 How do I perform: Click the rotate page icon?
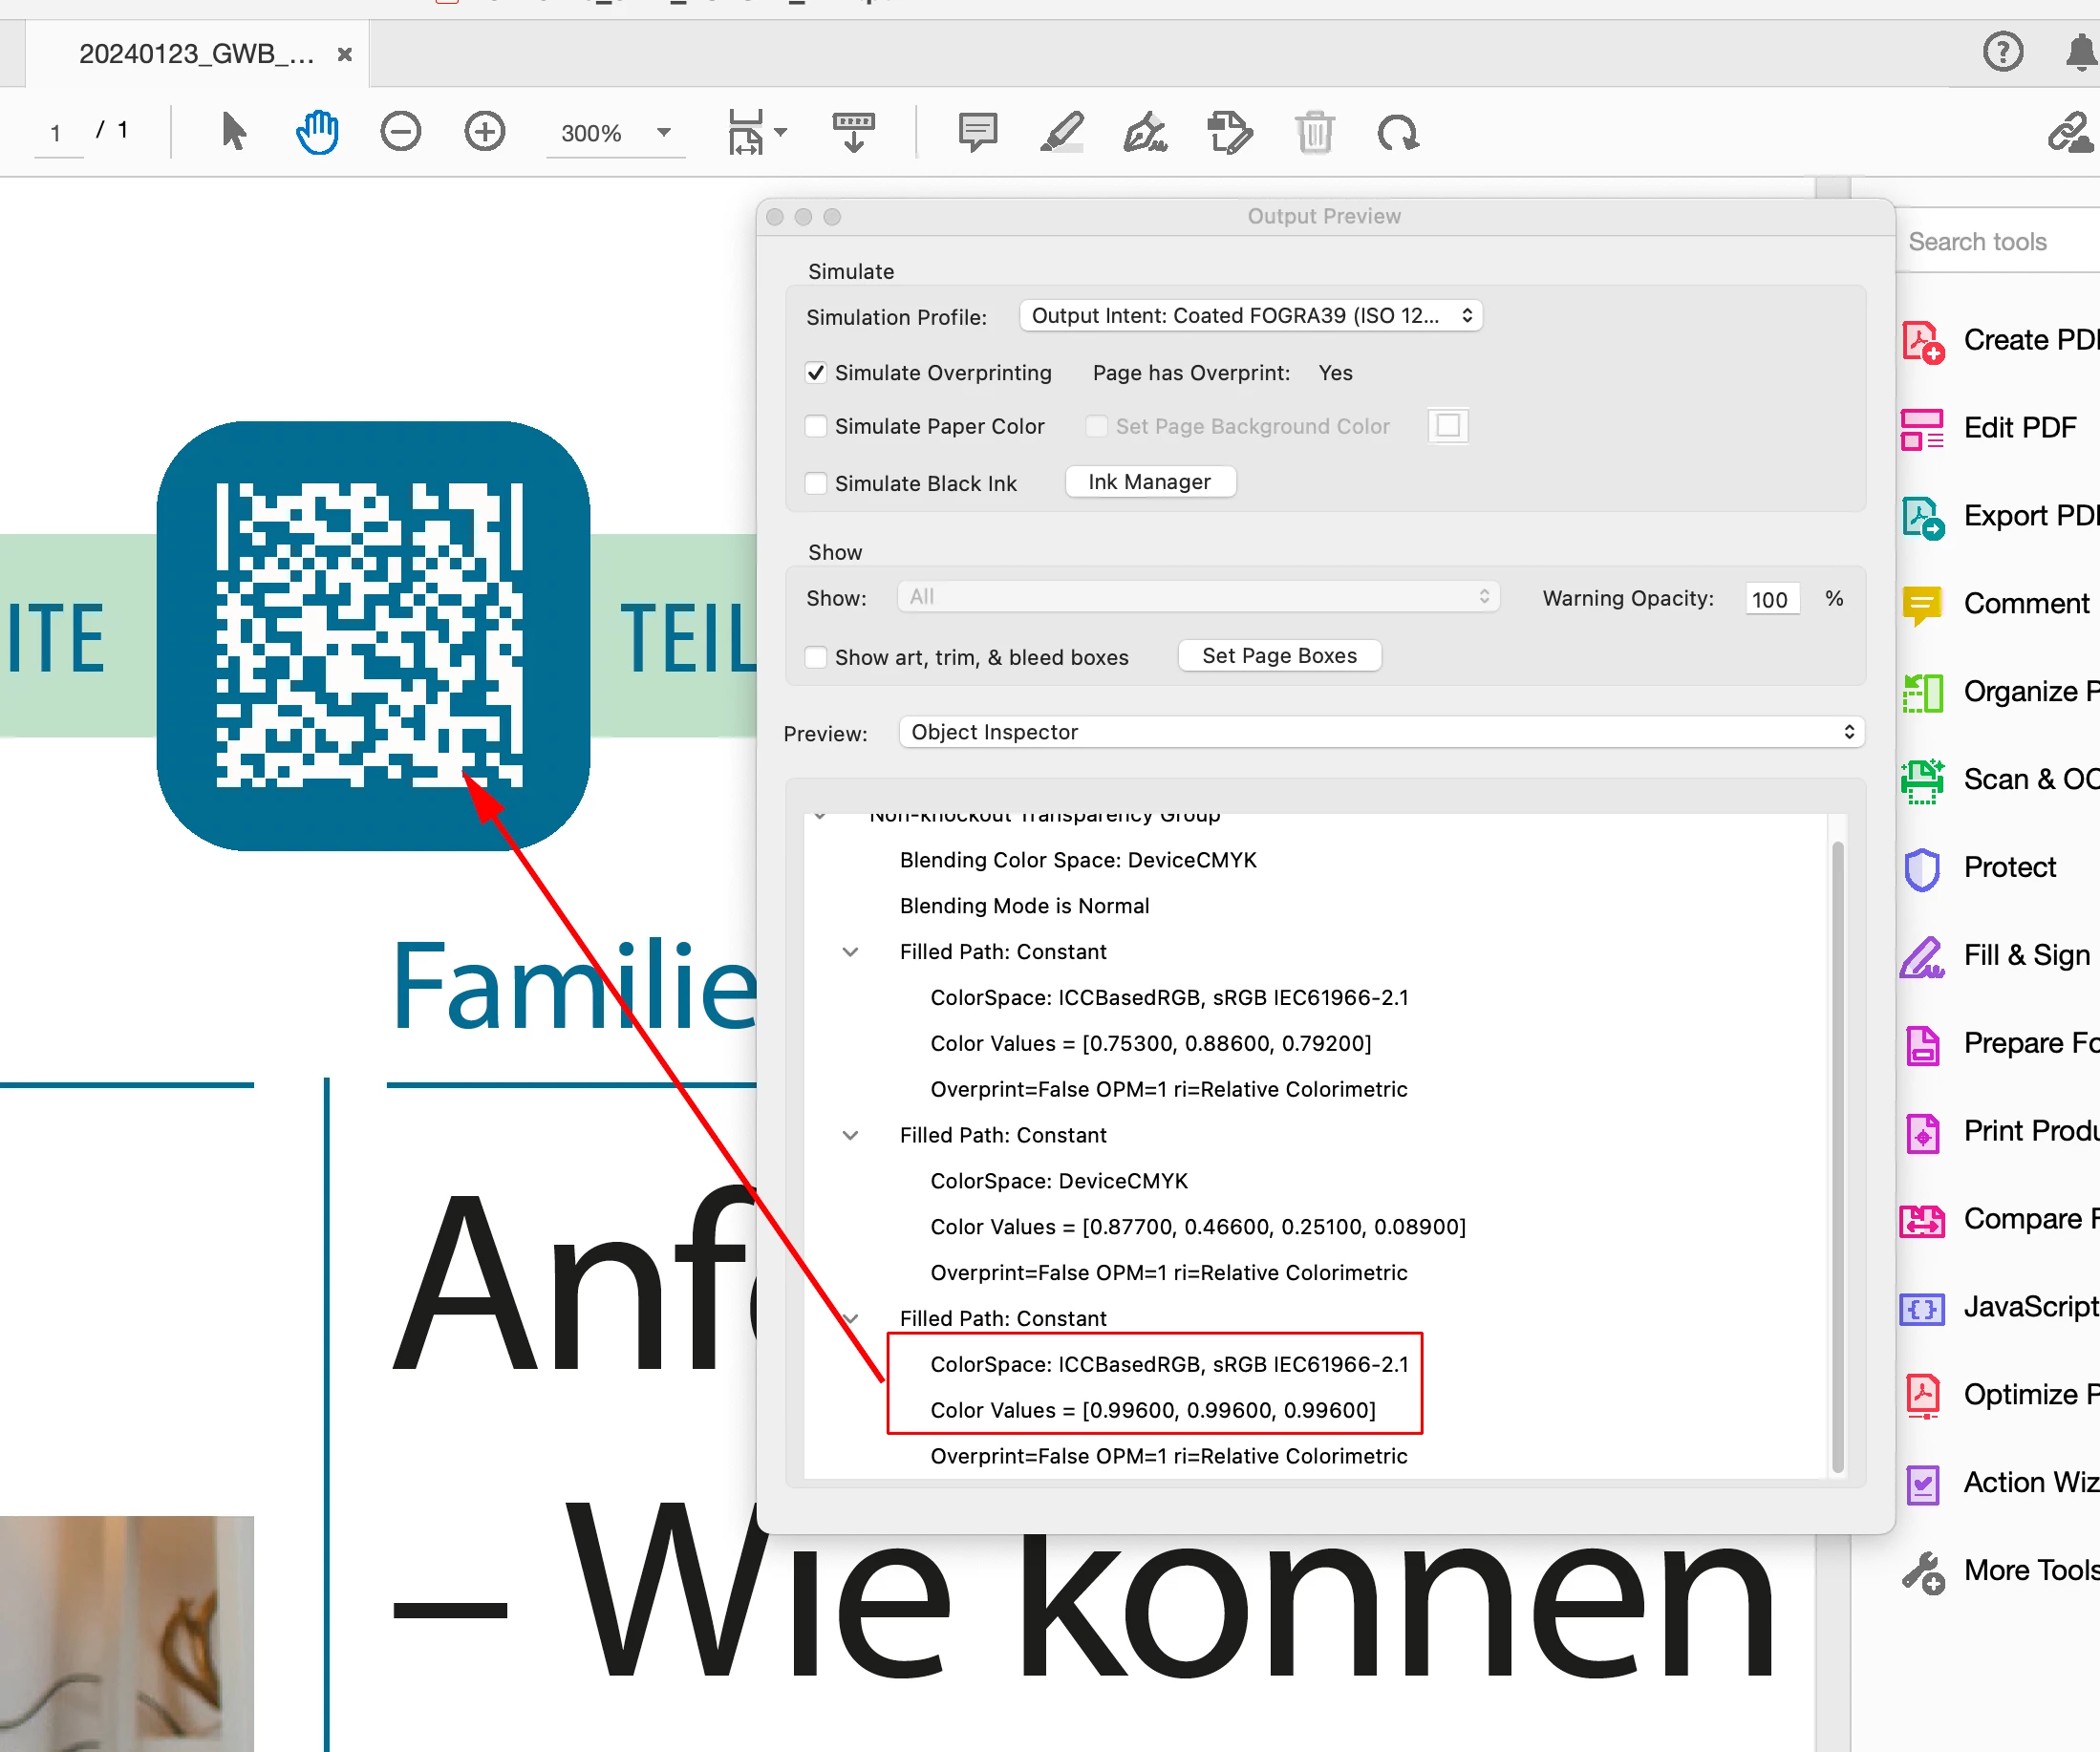[1397, 132]
